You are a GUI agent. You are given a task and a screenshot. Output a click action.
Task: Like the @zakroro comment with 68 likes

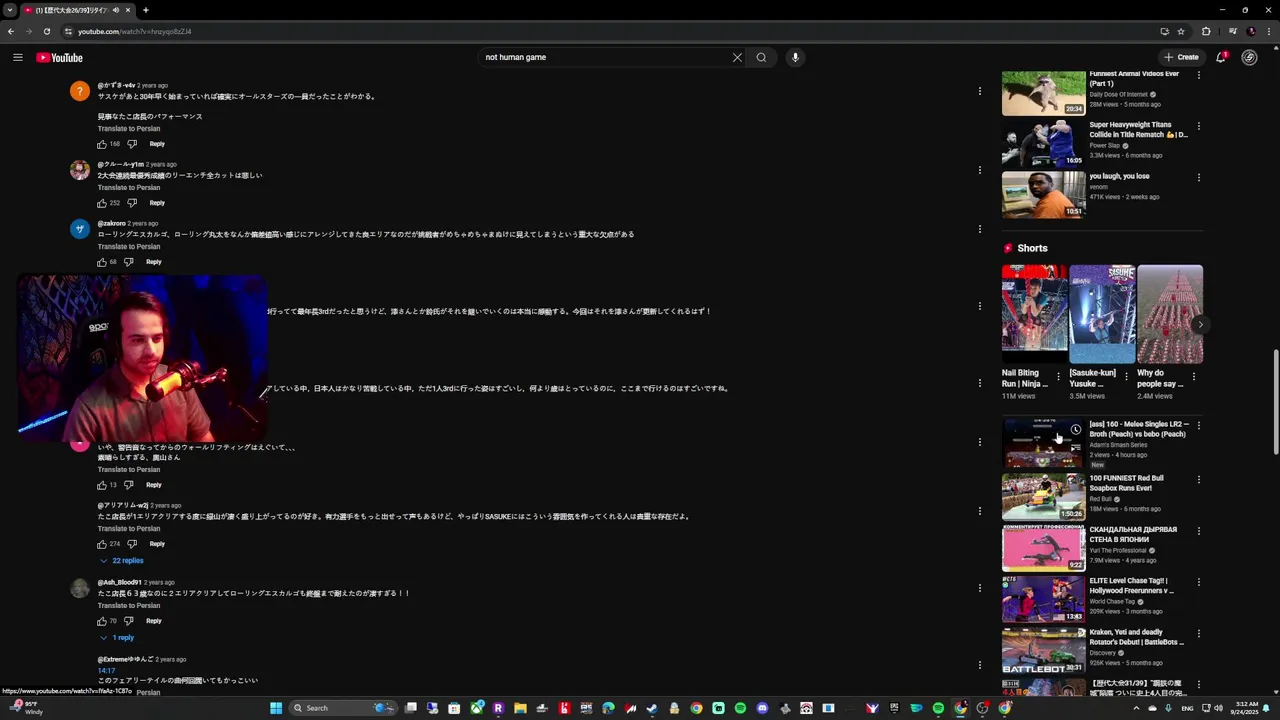pyautogui.click(x=102, y=262)
